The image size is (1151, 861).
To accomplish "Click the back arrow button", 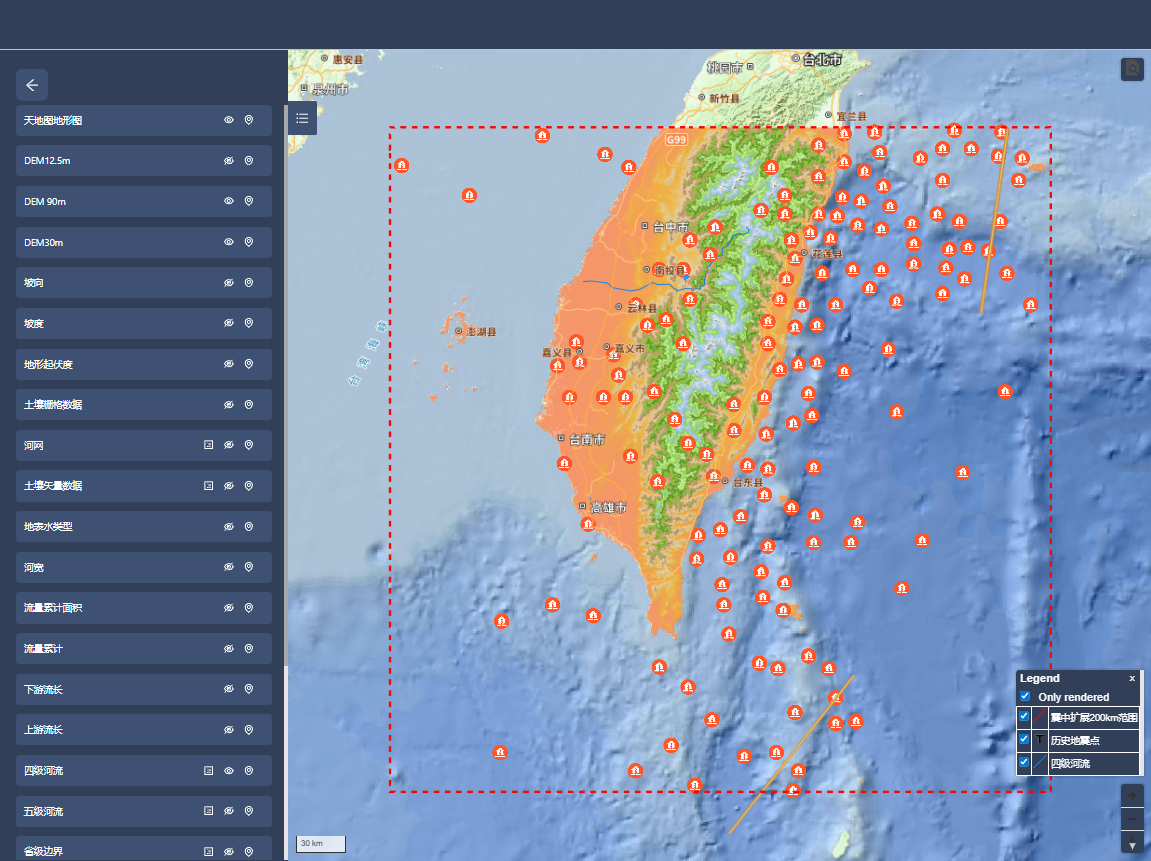I will coord(32,85).
